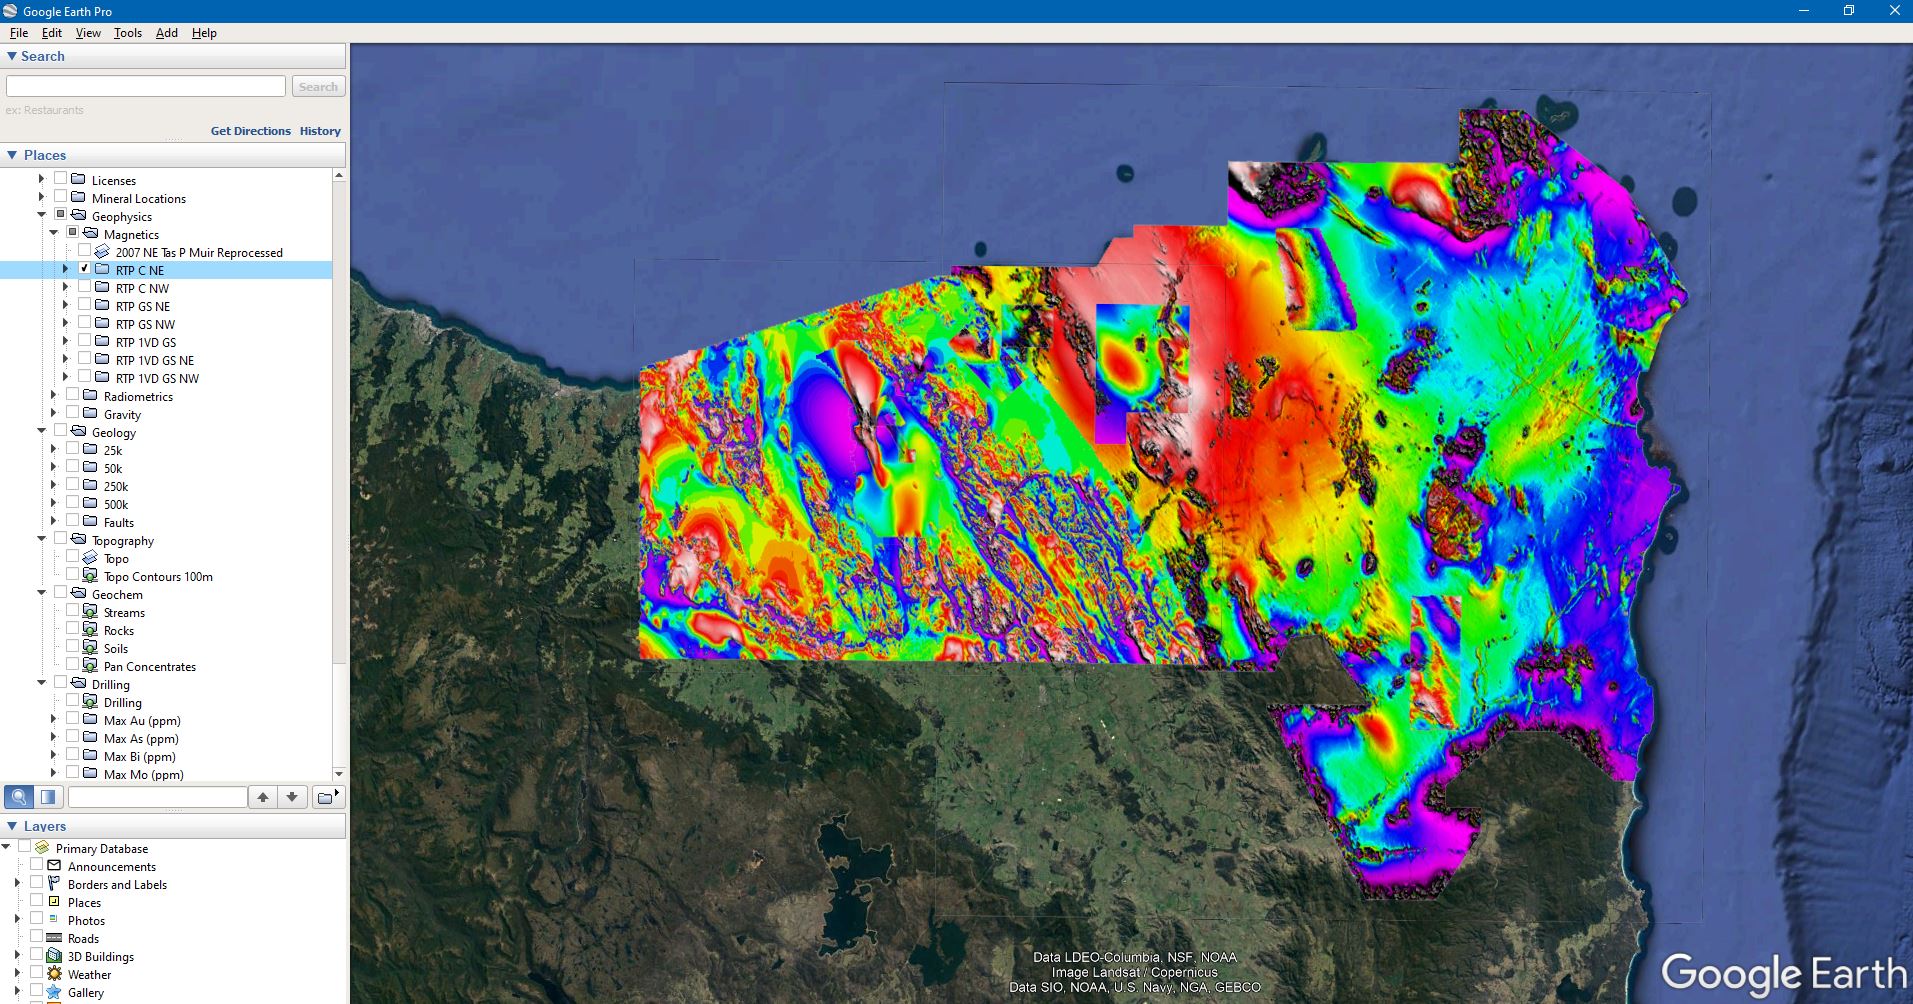Click the Borders and Labels flag icon
The width and height of the screenshot is (1913, 1004).
tap(54, 884)
